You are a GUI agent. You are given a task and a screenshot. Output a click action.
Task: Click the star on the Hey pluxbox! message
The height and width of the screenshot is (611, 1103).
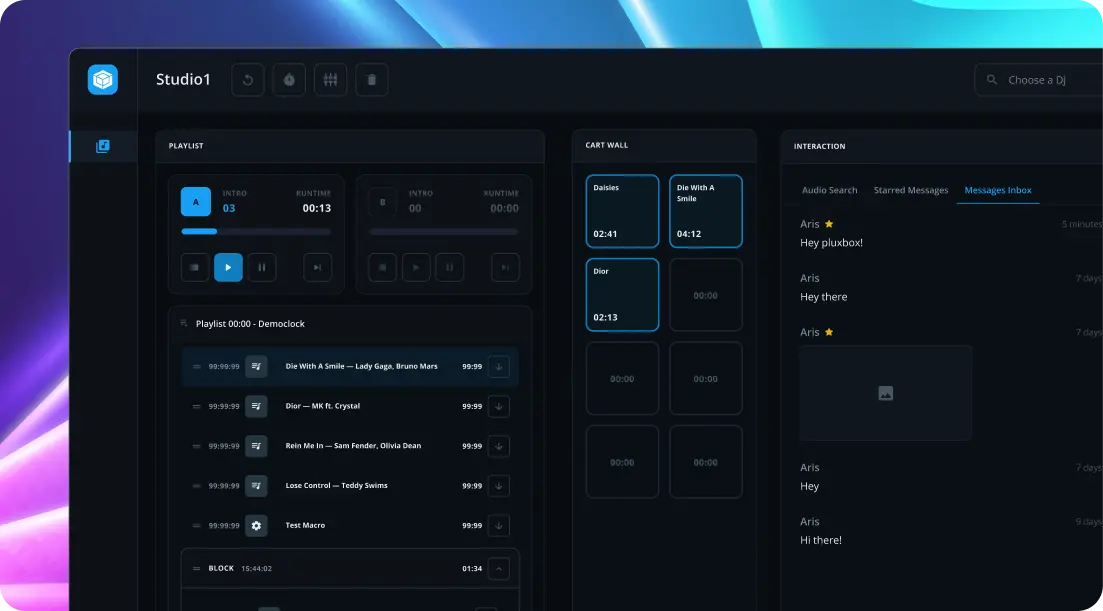[x=829, y=224]
